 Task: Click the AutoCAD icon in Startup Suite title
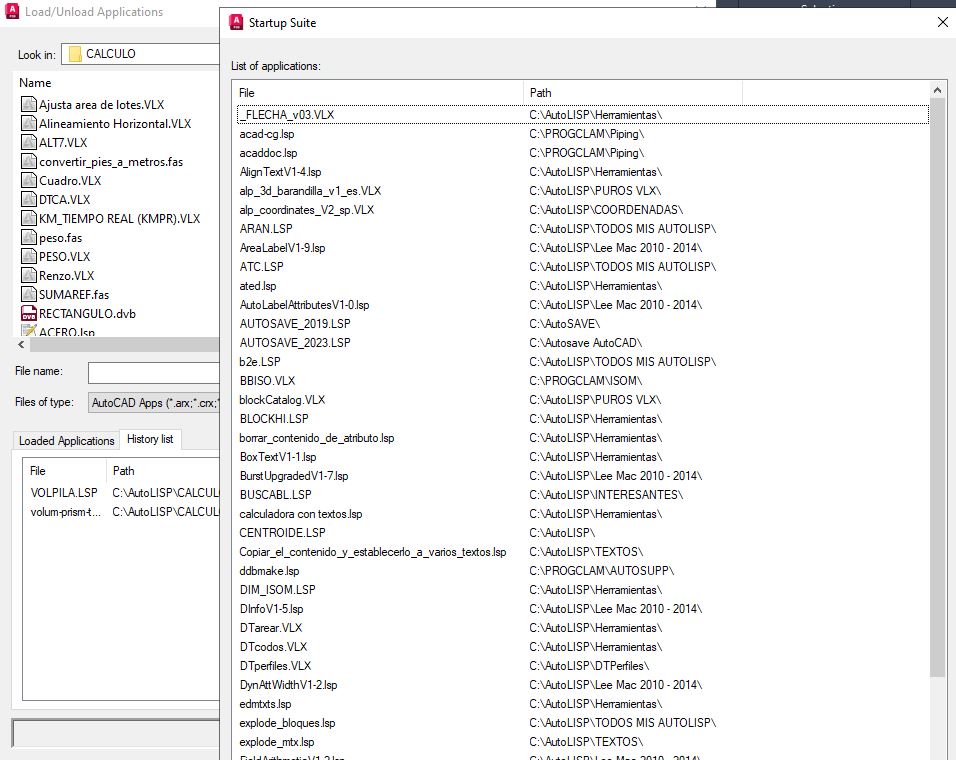pos(236,23)
